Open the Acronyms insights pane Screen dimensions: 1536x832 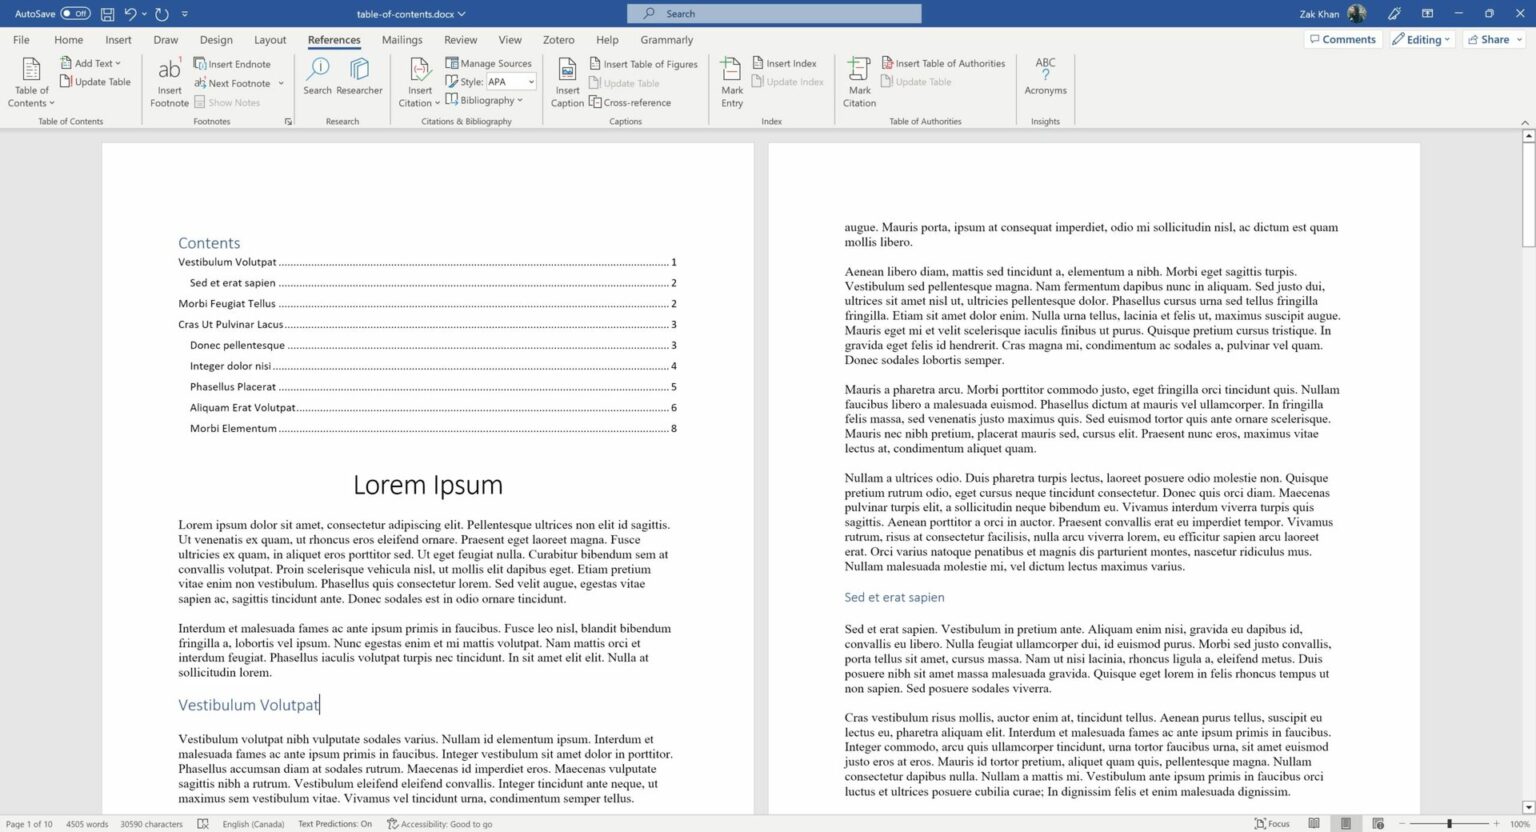click(1044, 78)
